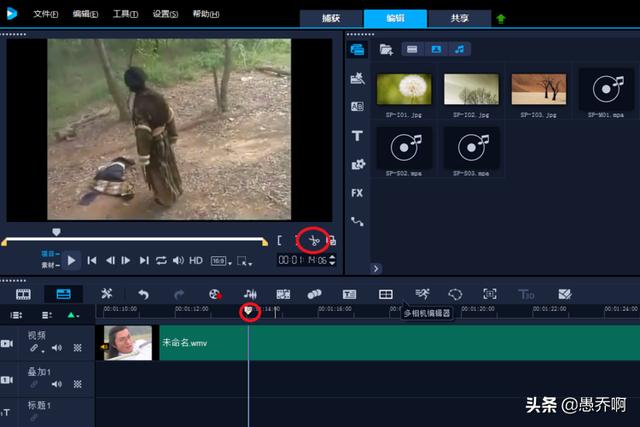Open the 工具 (Tools) menu

click(125, 14)
